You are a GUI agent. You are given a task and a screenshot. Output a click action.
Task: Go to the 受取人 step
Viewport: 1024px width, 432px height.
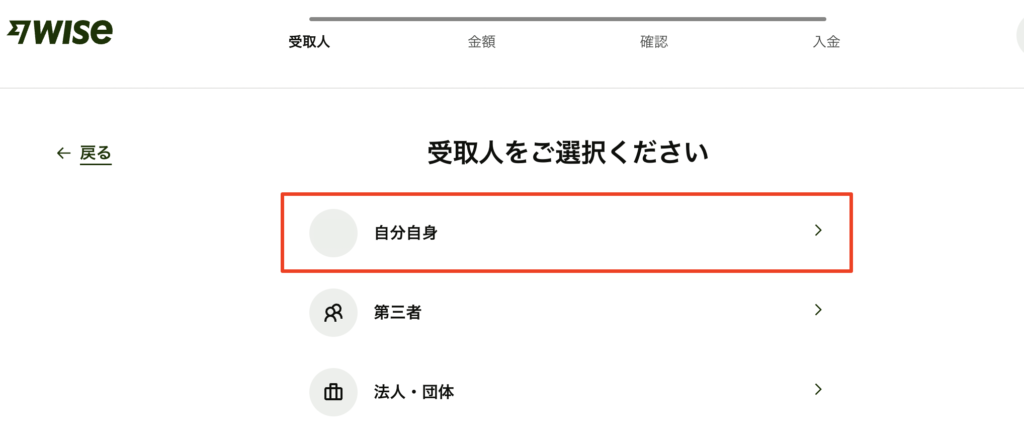click(309, 42)
